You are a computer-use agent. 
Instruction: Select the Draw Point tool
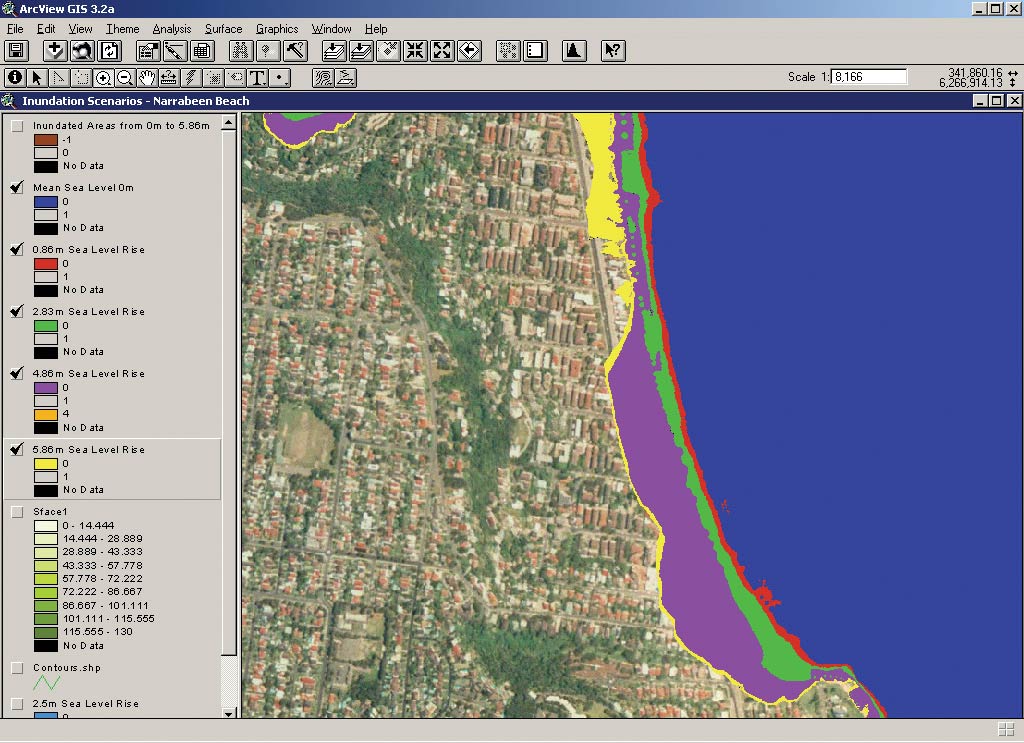280,78
